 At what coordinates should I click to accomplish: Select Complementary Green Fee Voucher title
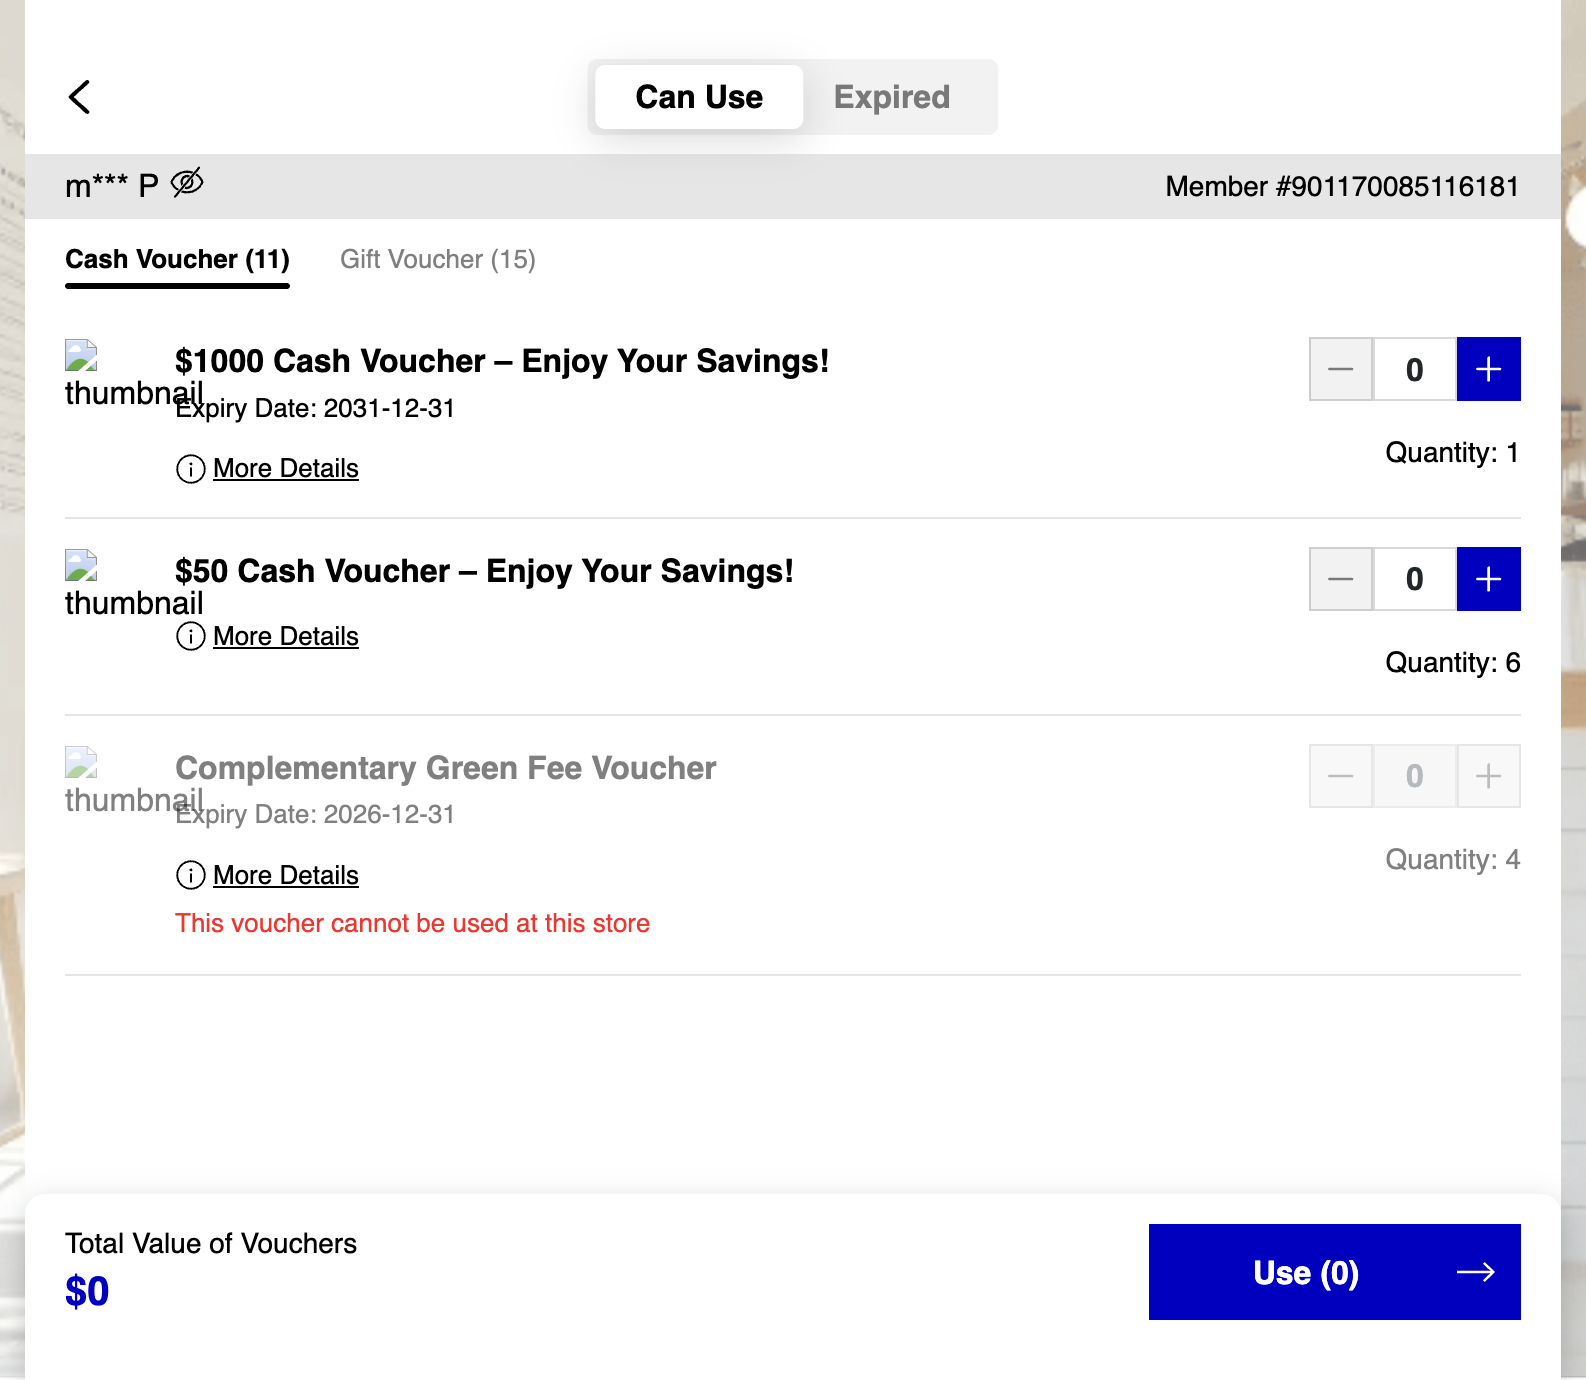pyautogui.click(x=446, y=768)
